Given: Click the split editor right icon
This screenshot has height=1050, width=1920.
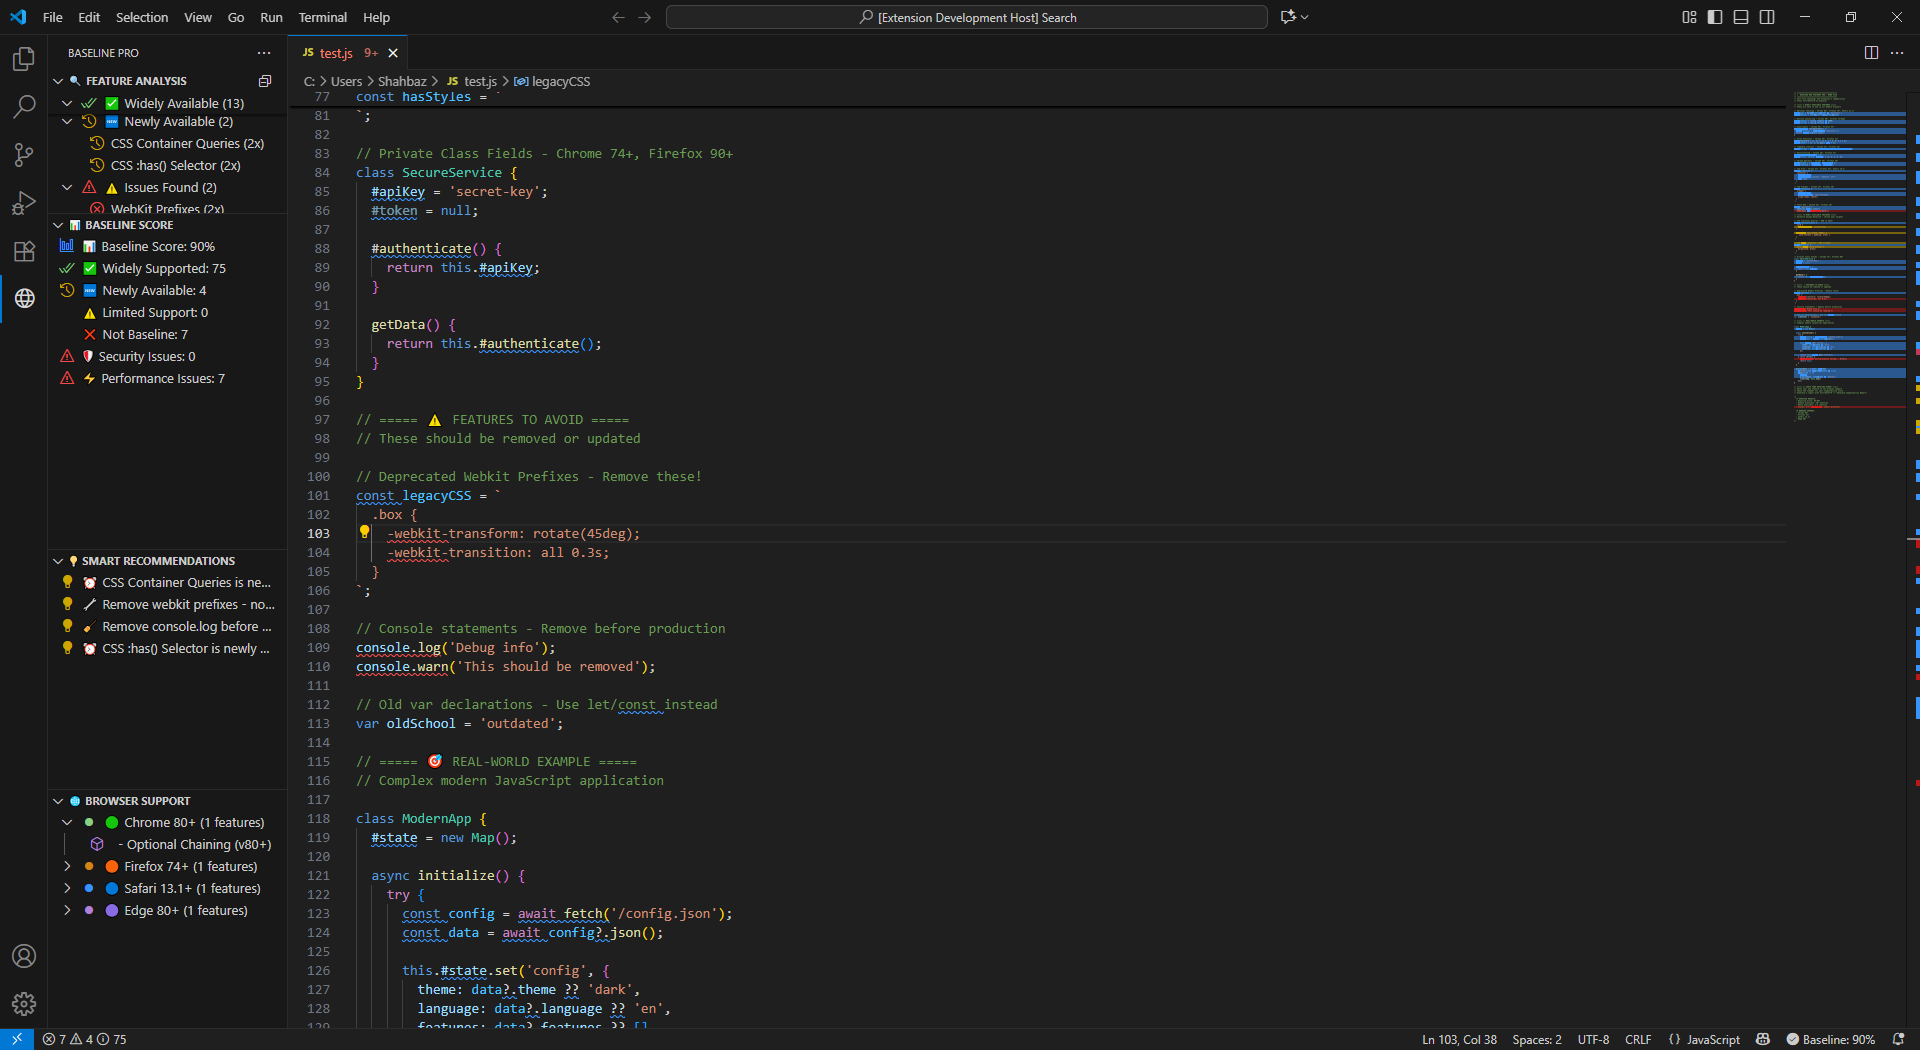Looking at the screenshot, I should [x=1871, y=53].
